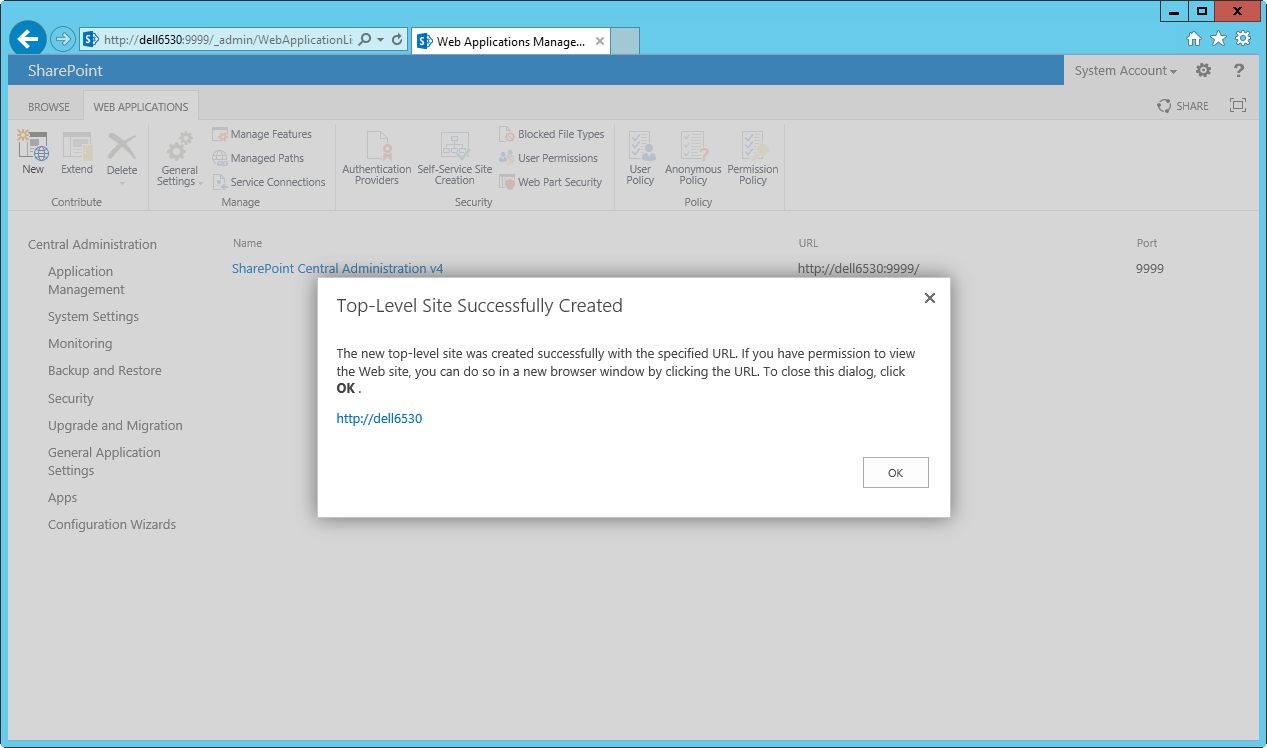Go to Monitoring
Screen dimensions: 1267x748
(x=80, y=344)
